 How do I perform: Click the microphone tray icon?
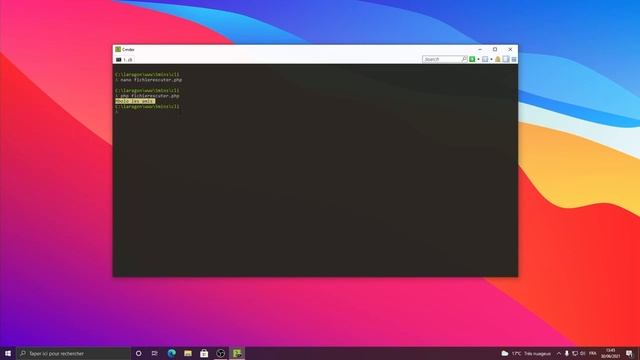click(x=567, y=353)
